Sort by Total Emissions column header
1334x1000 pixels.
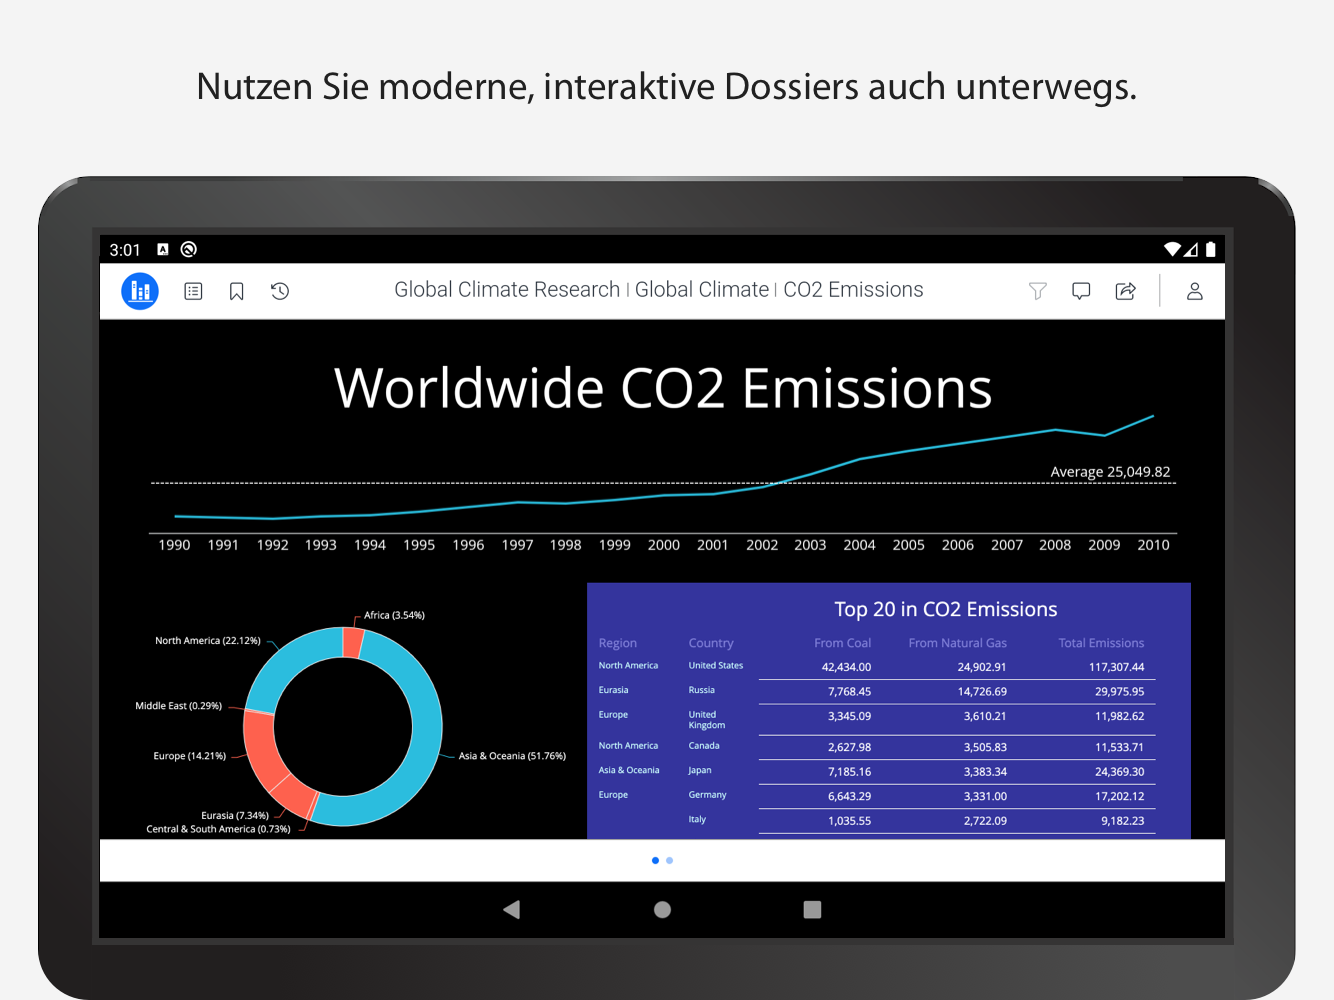(x=1101, y=643)
